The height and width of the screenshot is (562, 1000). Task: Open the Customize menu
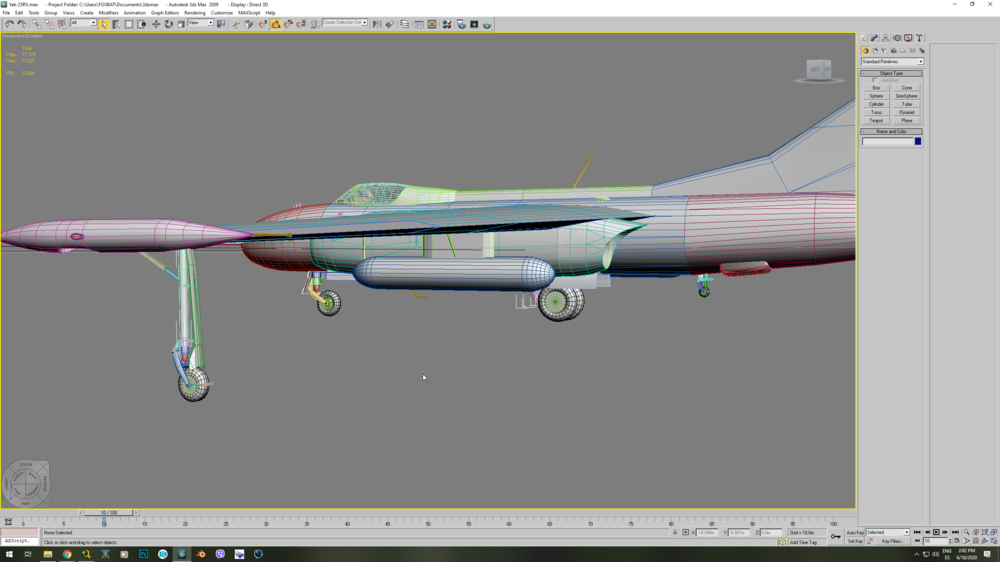click(221, 13)
